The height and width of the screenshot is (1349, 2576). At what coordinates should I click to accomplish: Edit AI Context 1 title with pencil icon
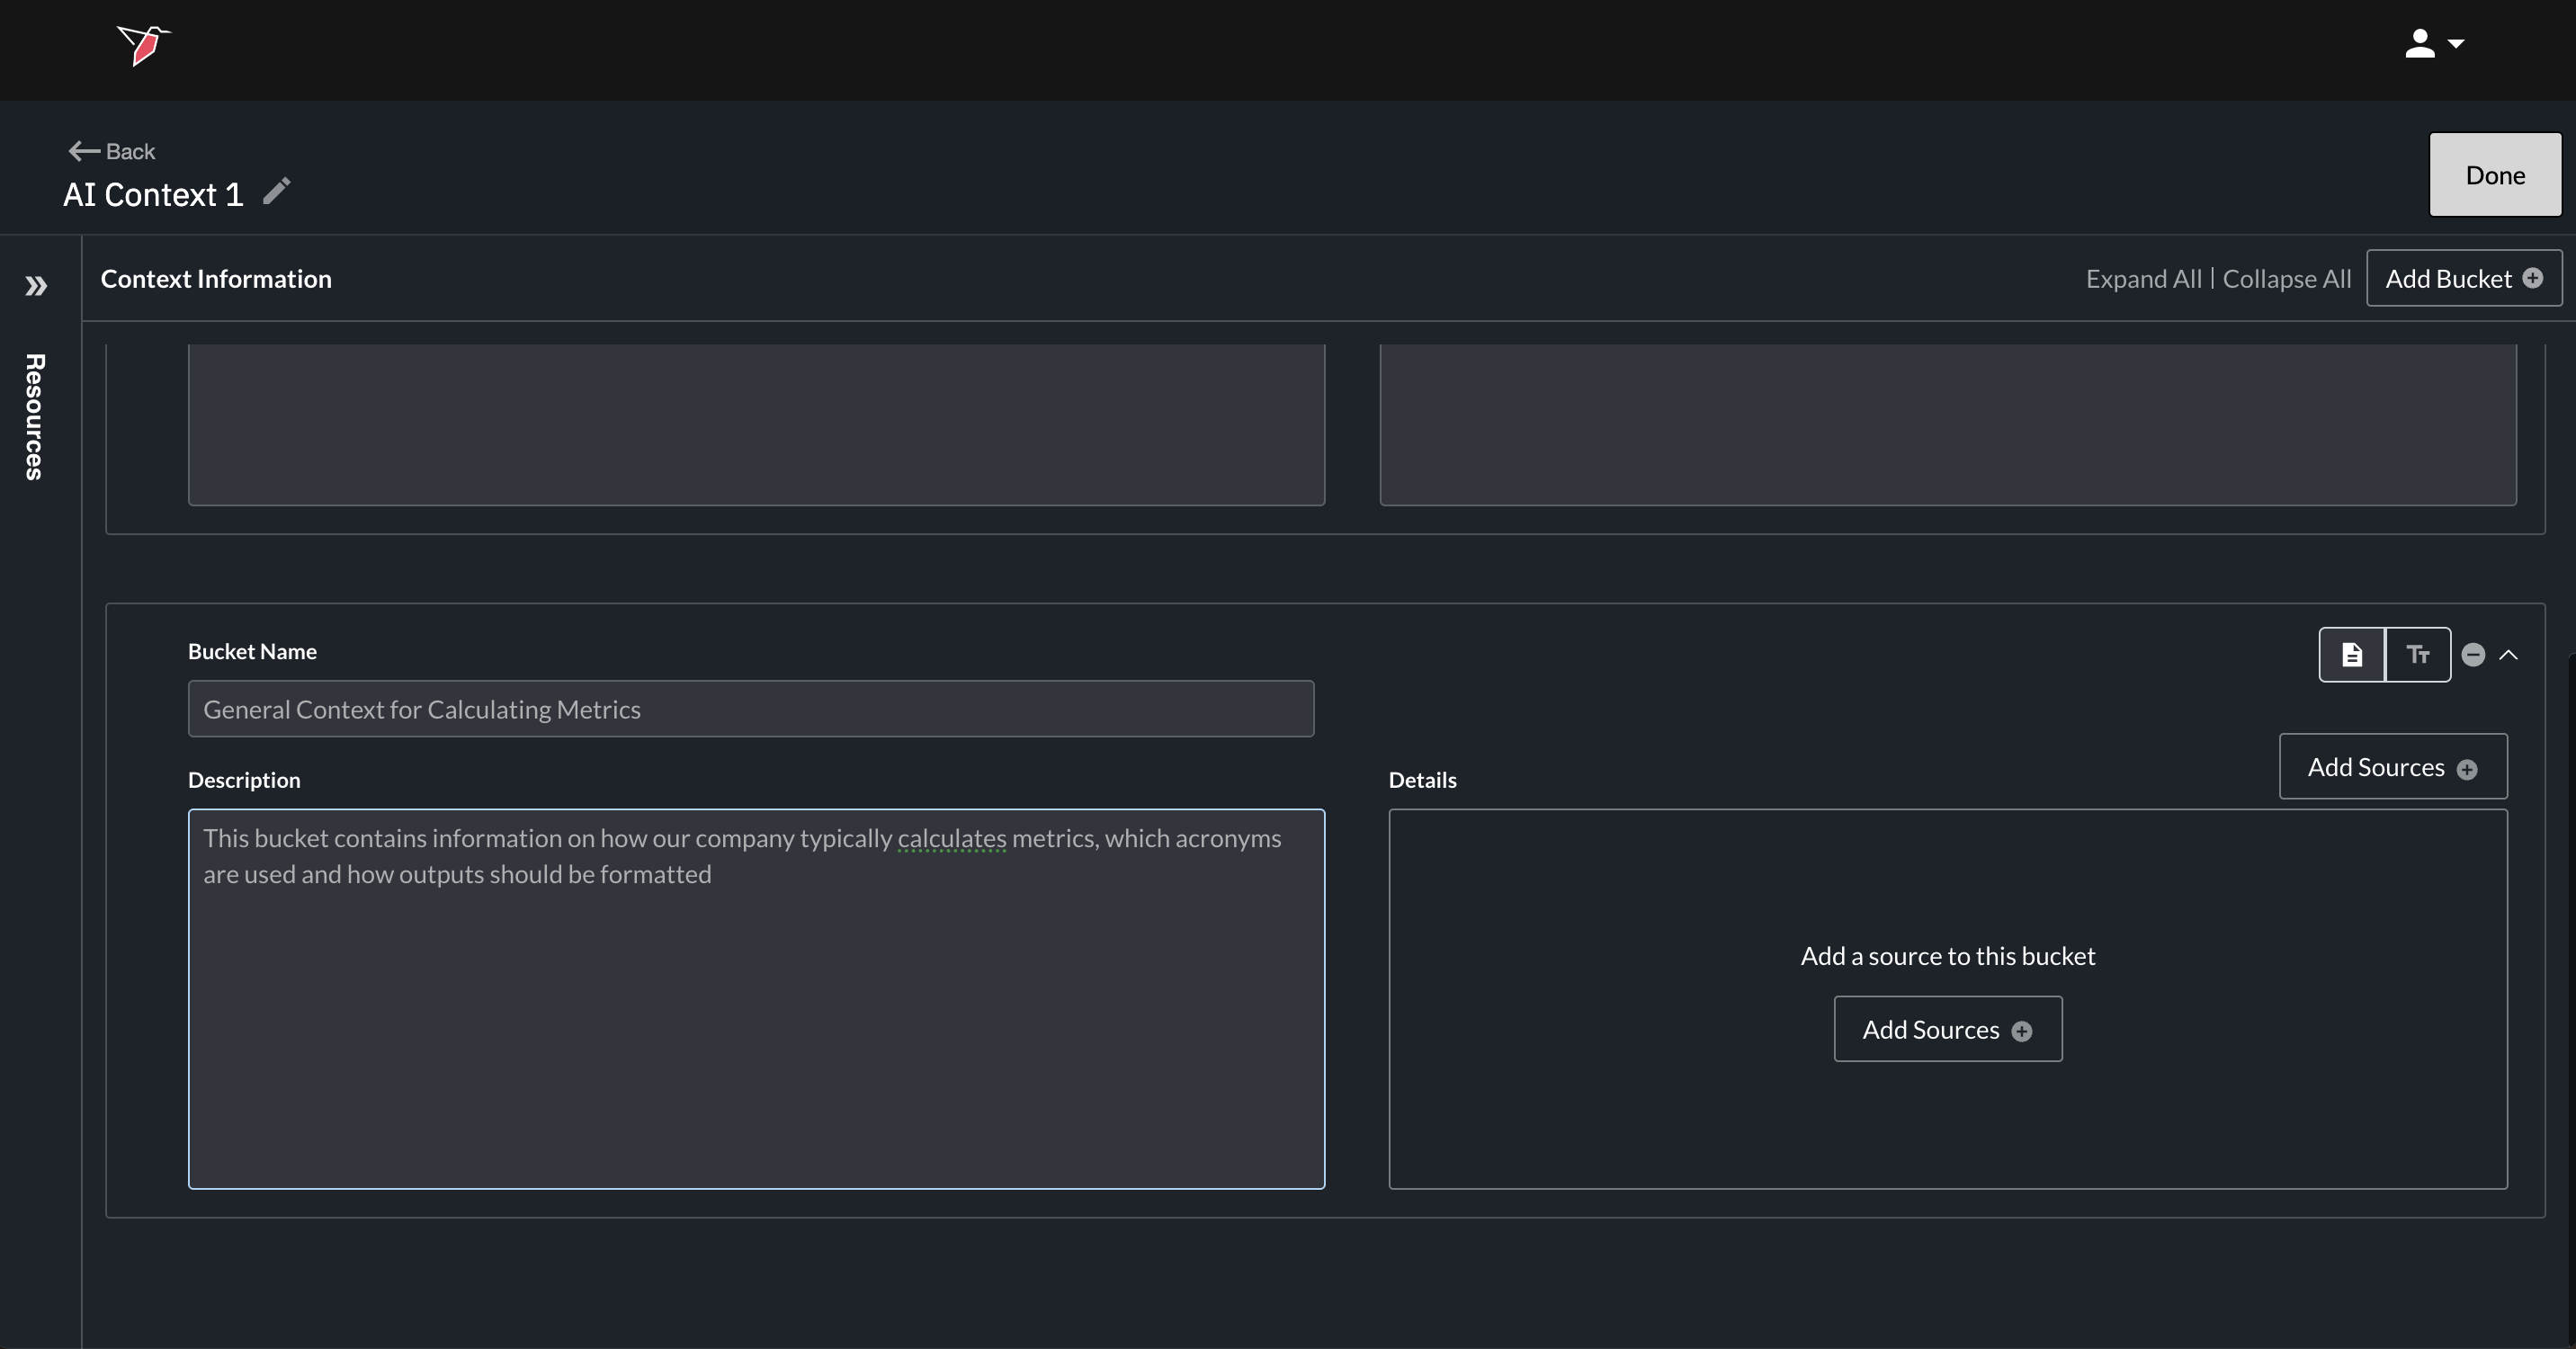tap(277, 191)
